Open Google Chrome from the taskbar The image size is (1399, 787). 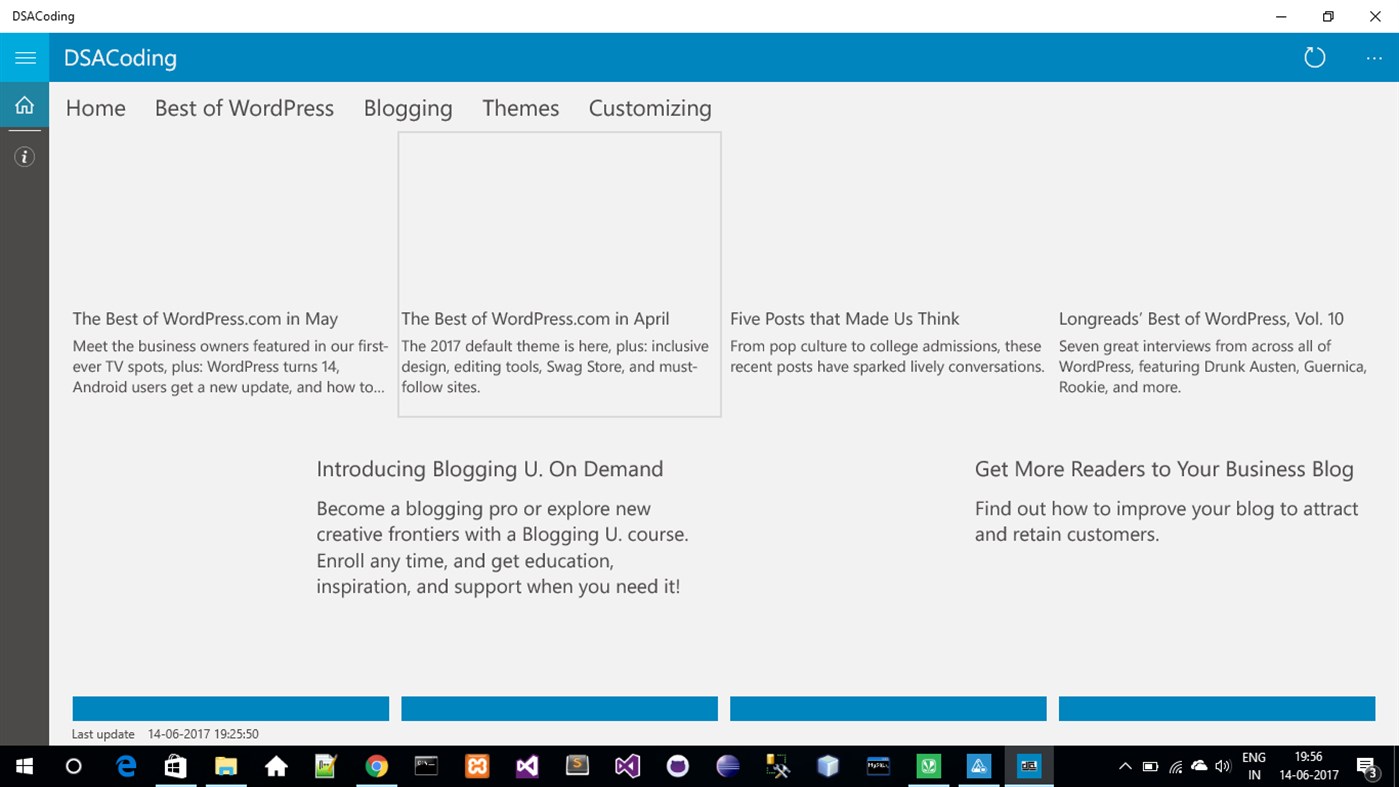click(x=376, y=766)
